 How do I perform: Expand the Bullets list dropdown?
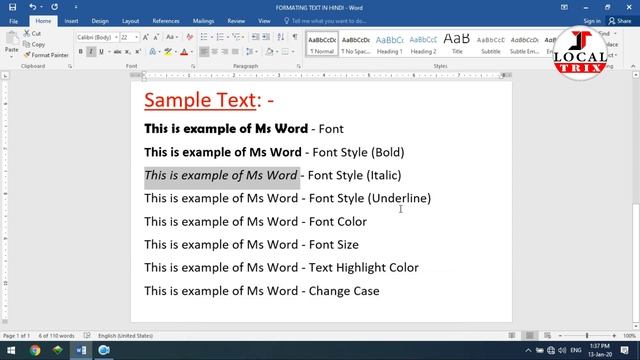tap(212, 38)
